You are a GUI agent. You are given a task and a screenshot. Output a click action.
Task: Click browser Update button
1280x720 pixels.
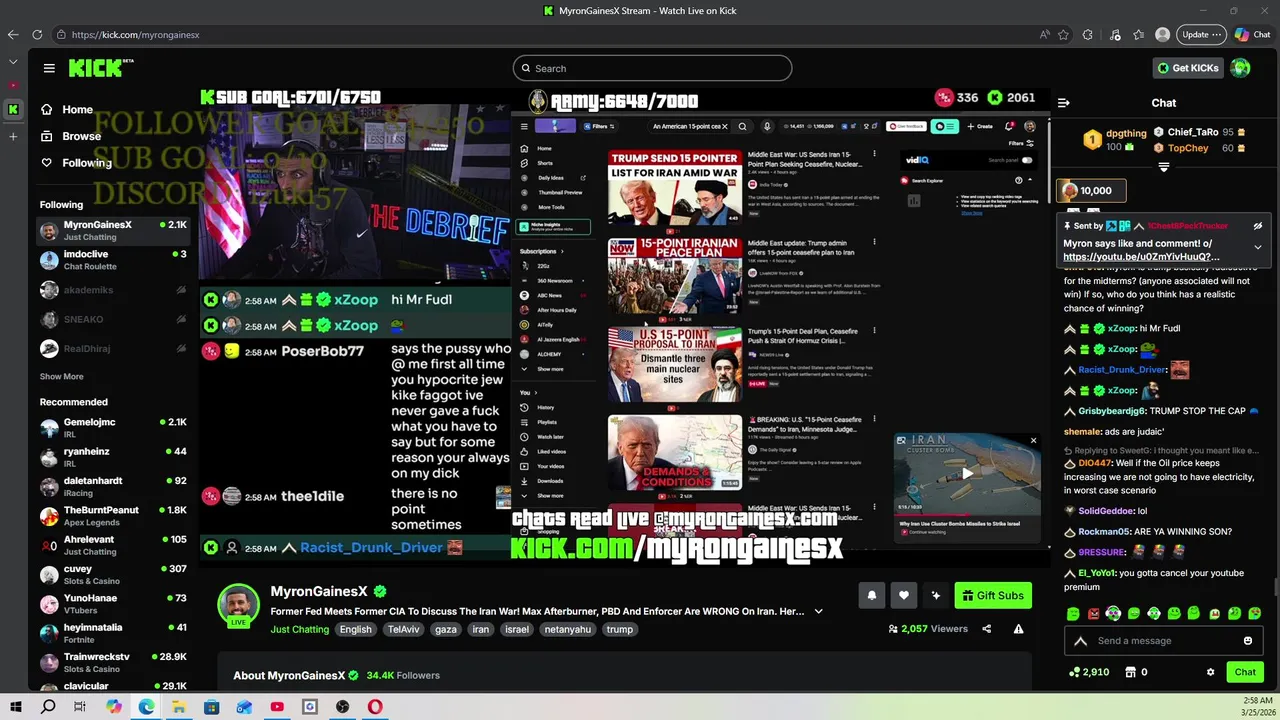[x=1201, y=34]
